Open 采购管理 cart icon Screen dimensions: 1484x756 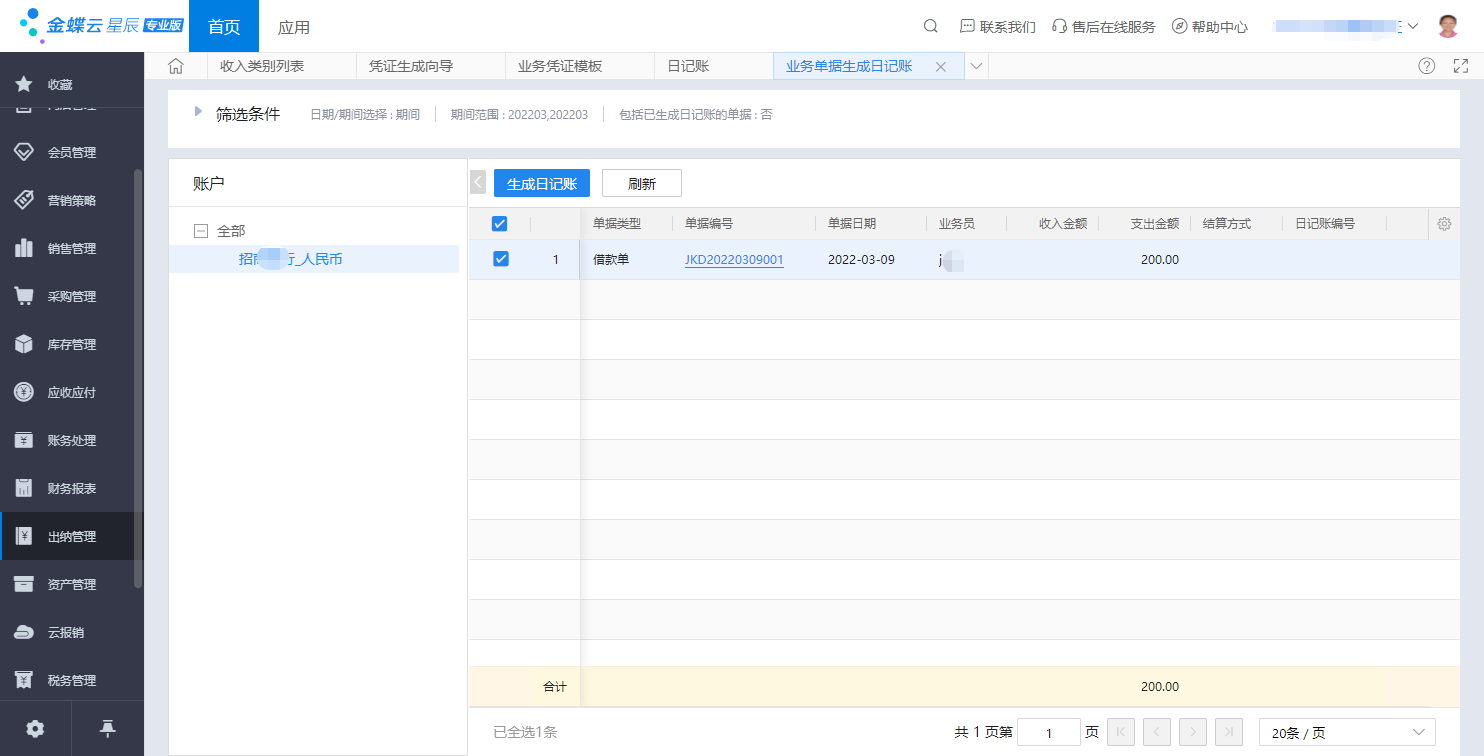24,296
